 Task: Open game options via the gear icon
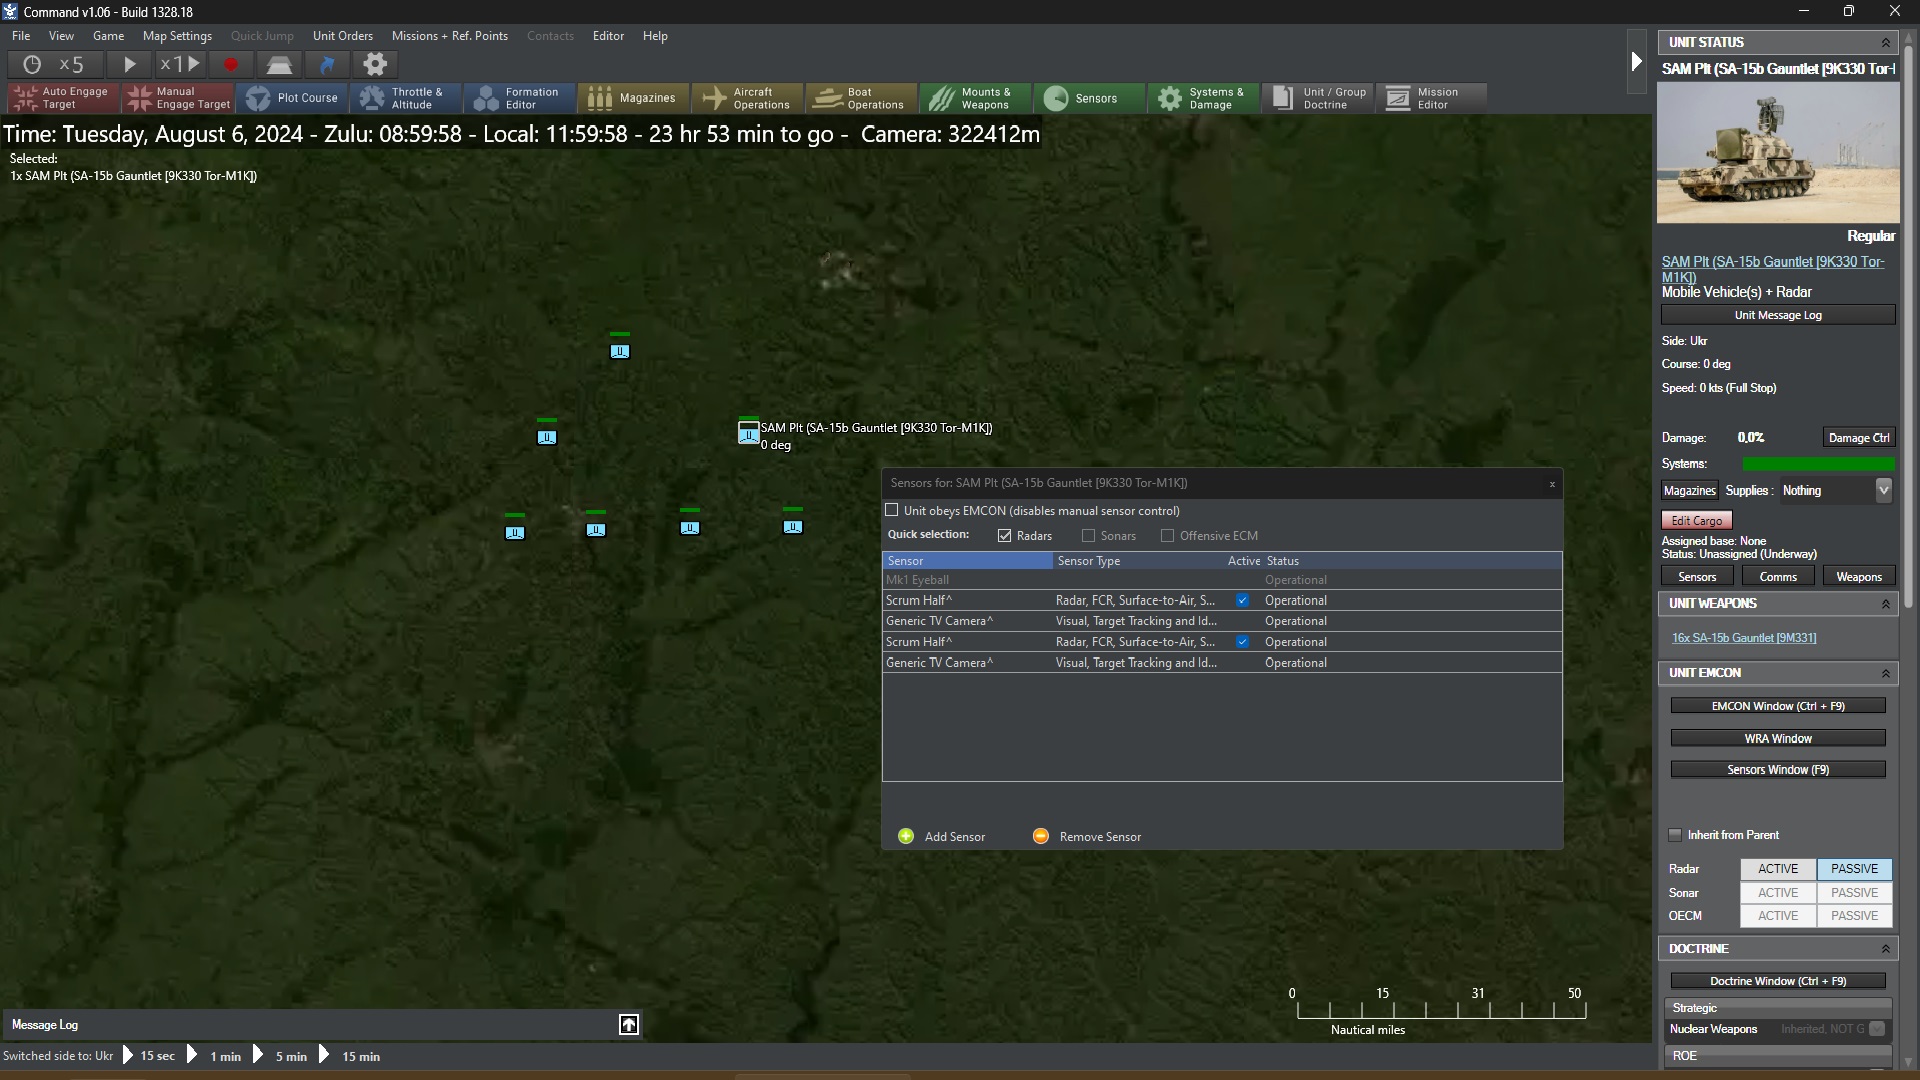(x=375, y=65)
